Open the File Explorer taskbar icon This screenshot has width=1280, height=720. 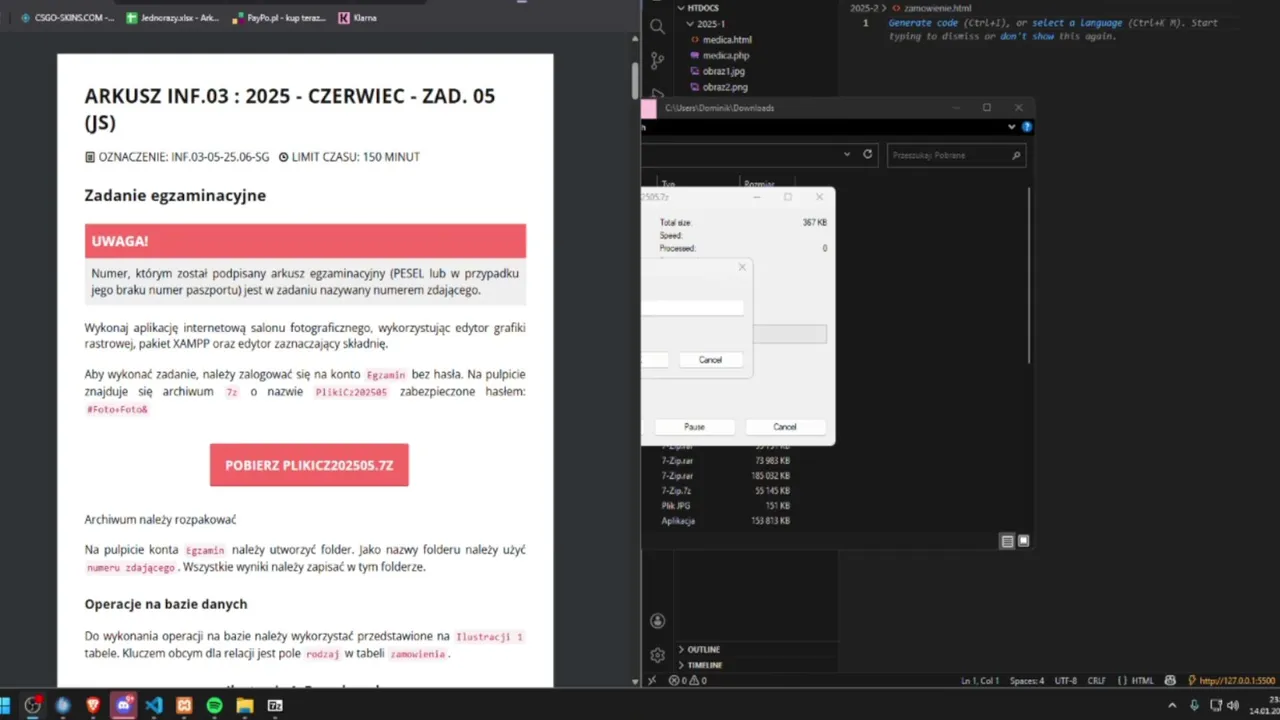245,705
